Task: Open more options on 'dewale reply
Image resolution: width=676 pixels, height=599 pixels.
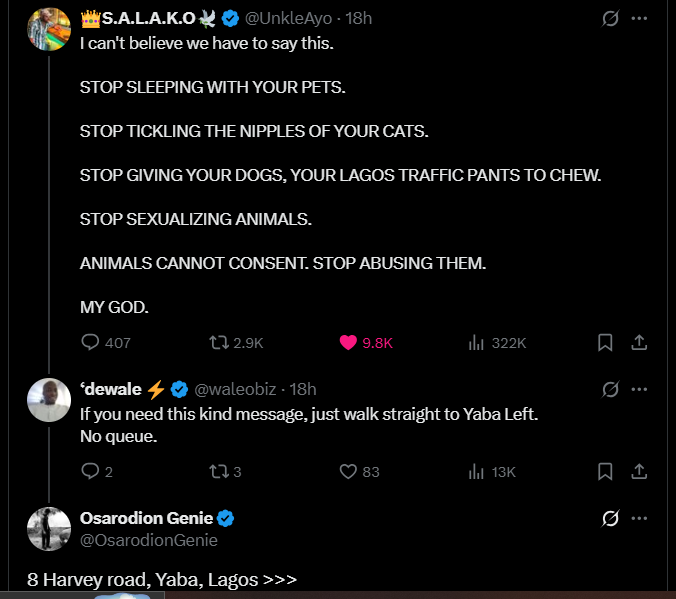Action: pos(640,389)
